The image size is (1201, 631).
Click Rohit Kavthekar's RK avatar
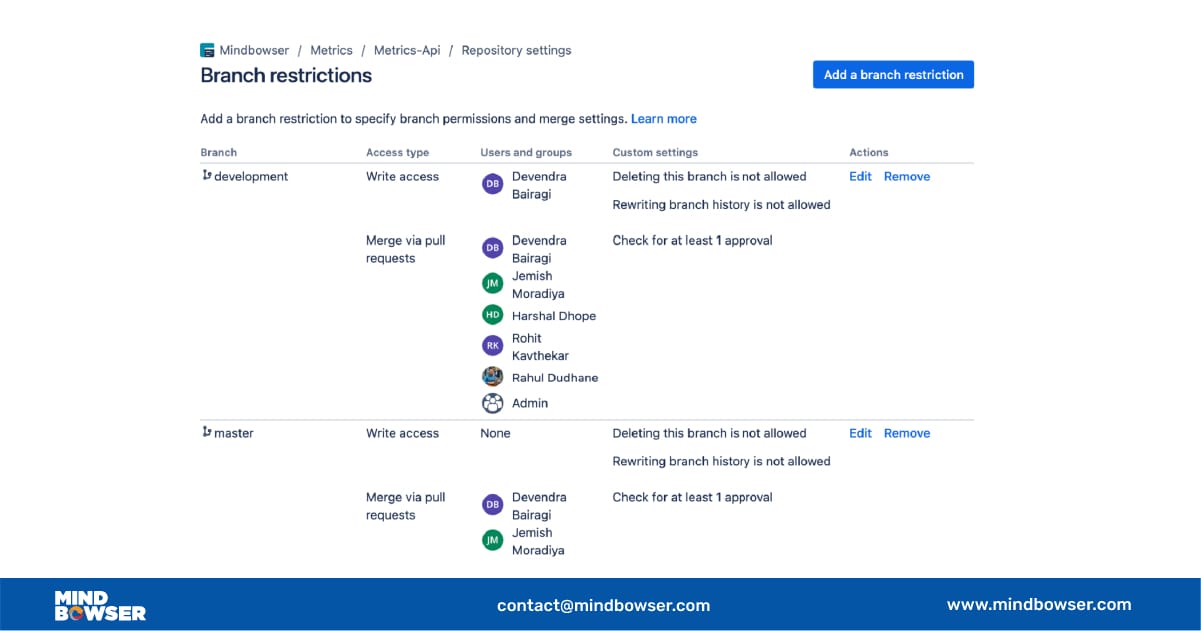pyautogui.click(x=492, y=346)
